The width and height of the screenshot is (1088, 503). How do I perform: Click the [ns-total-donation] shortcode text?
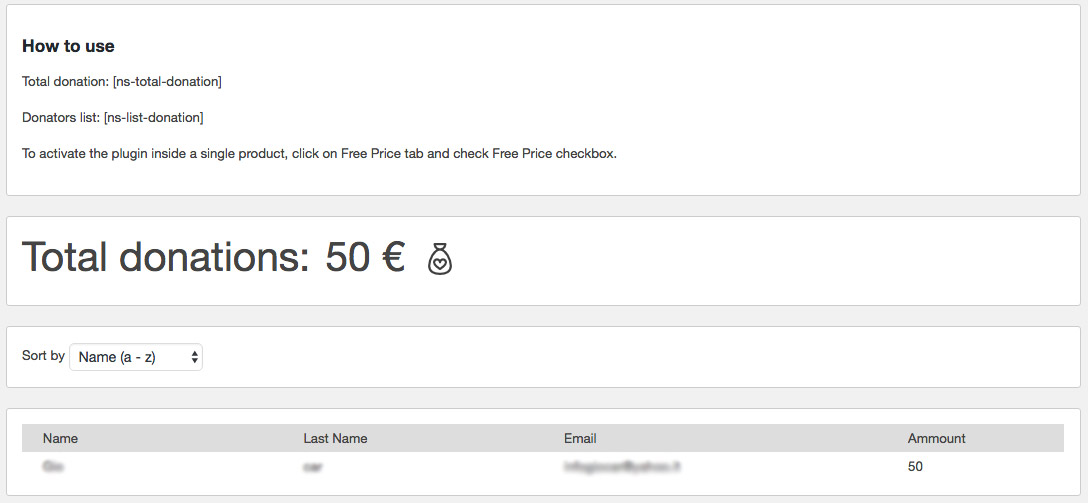tap(167, 82)
